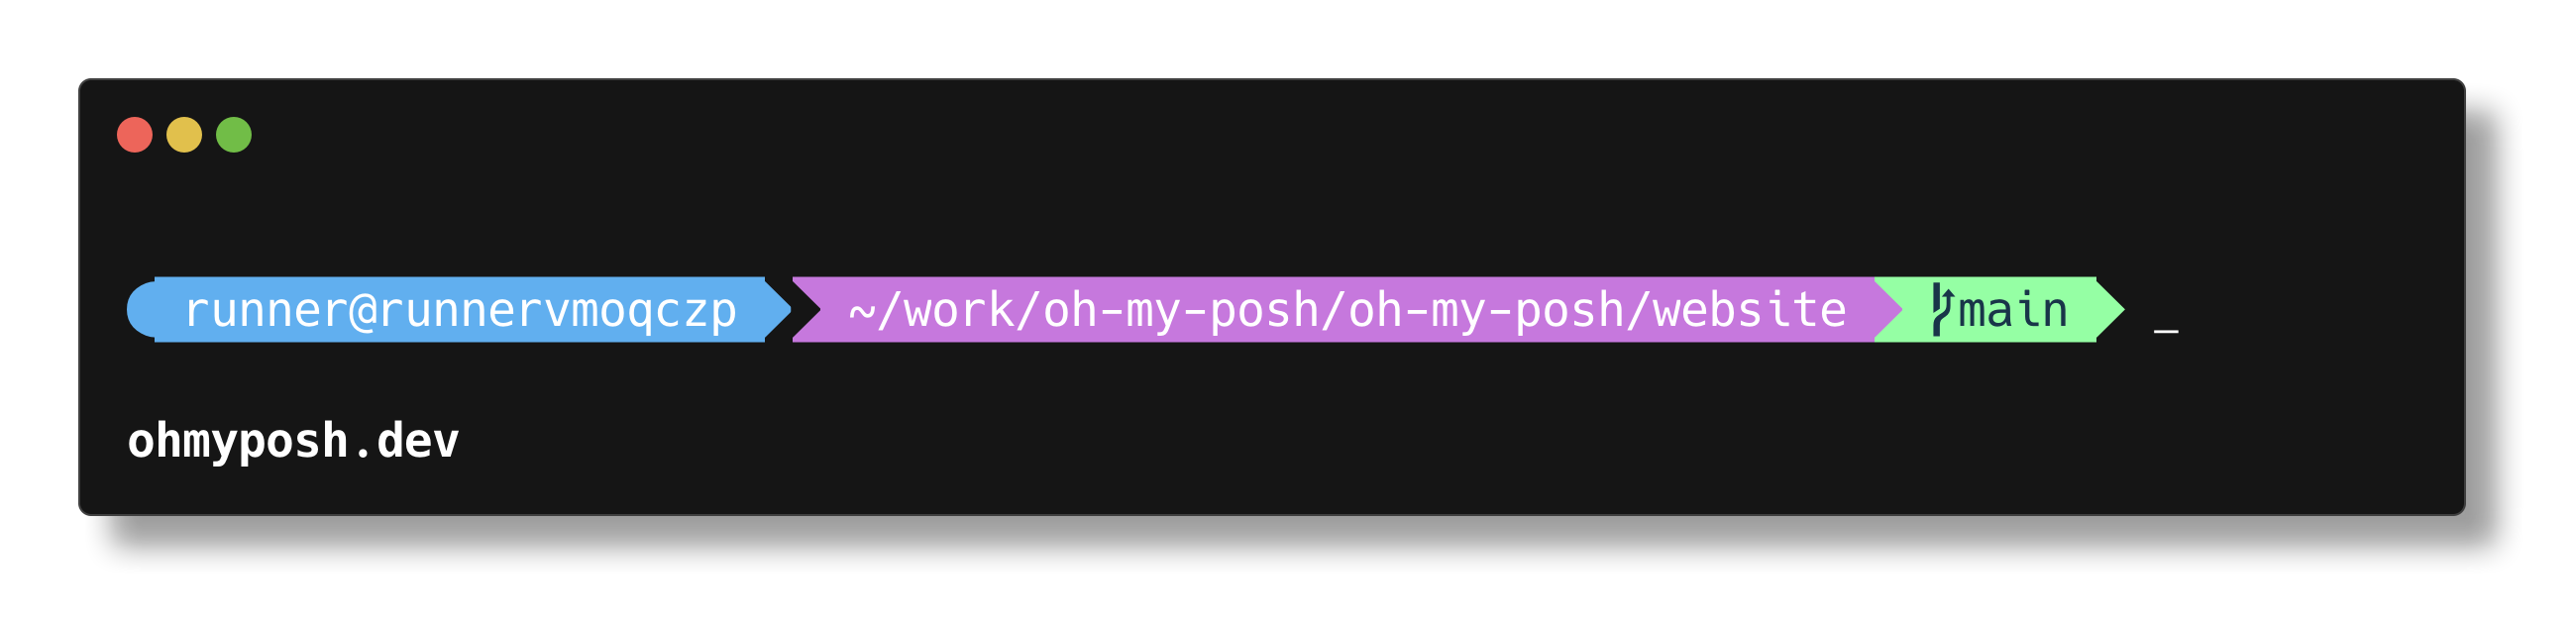
Task: Click the yellow minimize window dot
Action: pyautogui.click(x=184, y=135)
